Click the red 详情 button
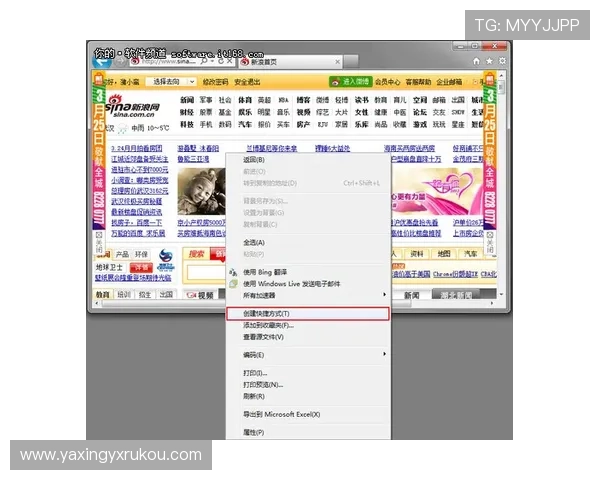Viewport: 600px width, 480px height. coord(141,268)
